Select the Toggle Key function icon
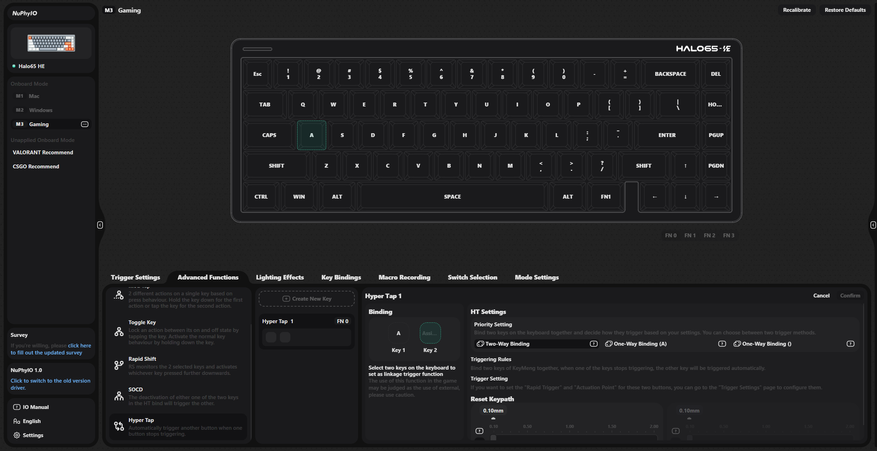This screenshot has height=451, width=877. click(119, 331)
